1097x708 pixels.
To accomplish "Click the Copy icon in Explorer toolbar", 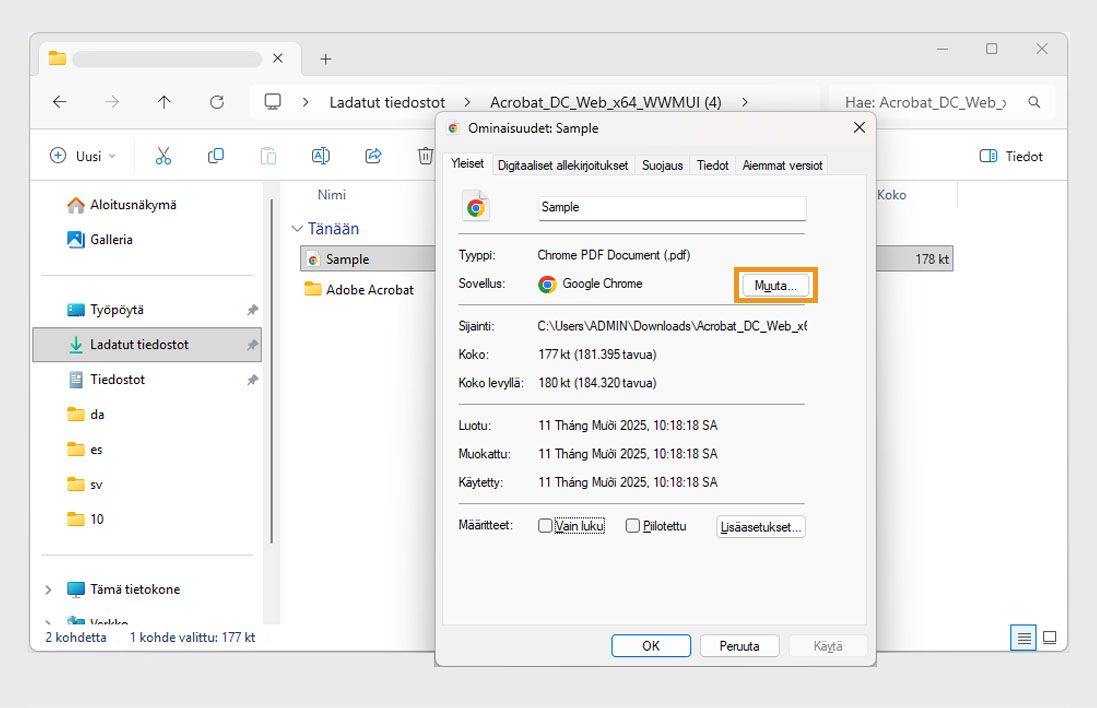I will click(215, 156).
